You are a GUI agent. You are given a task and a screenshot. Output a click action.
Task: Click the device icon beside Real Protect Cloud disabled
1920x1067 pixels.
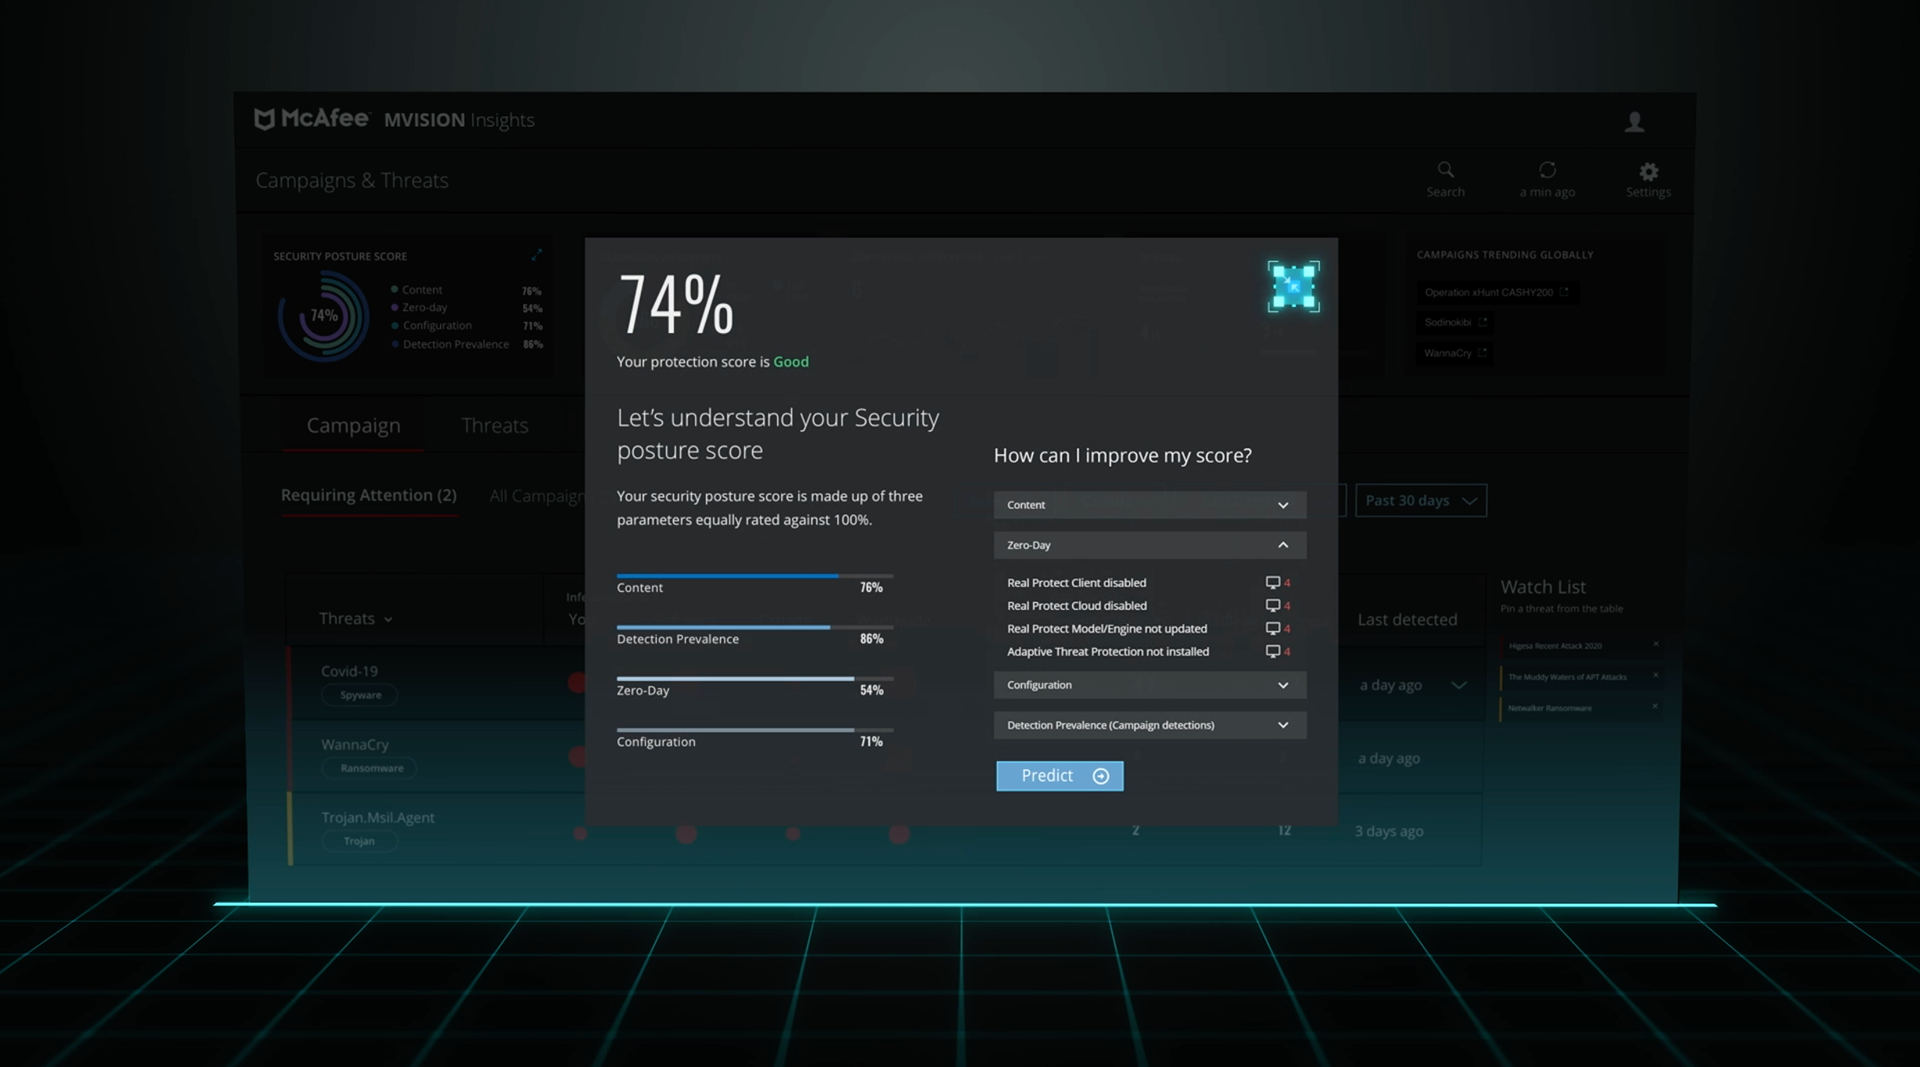[x=1272, y=605]
